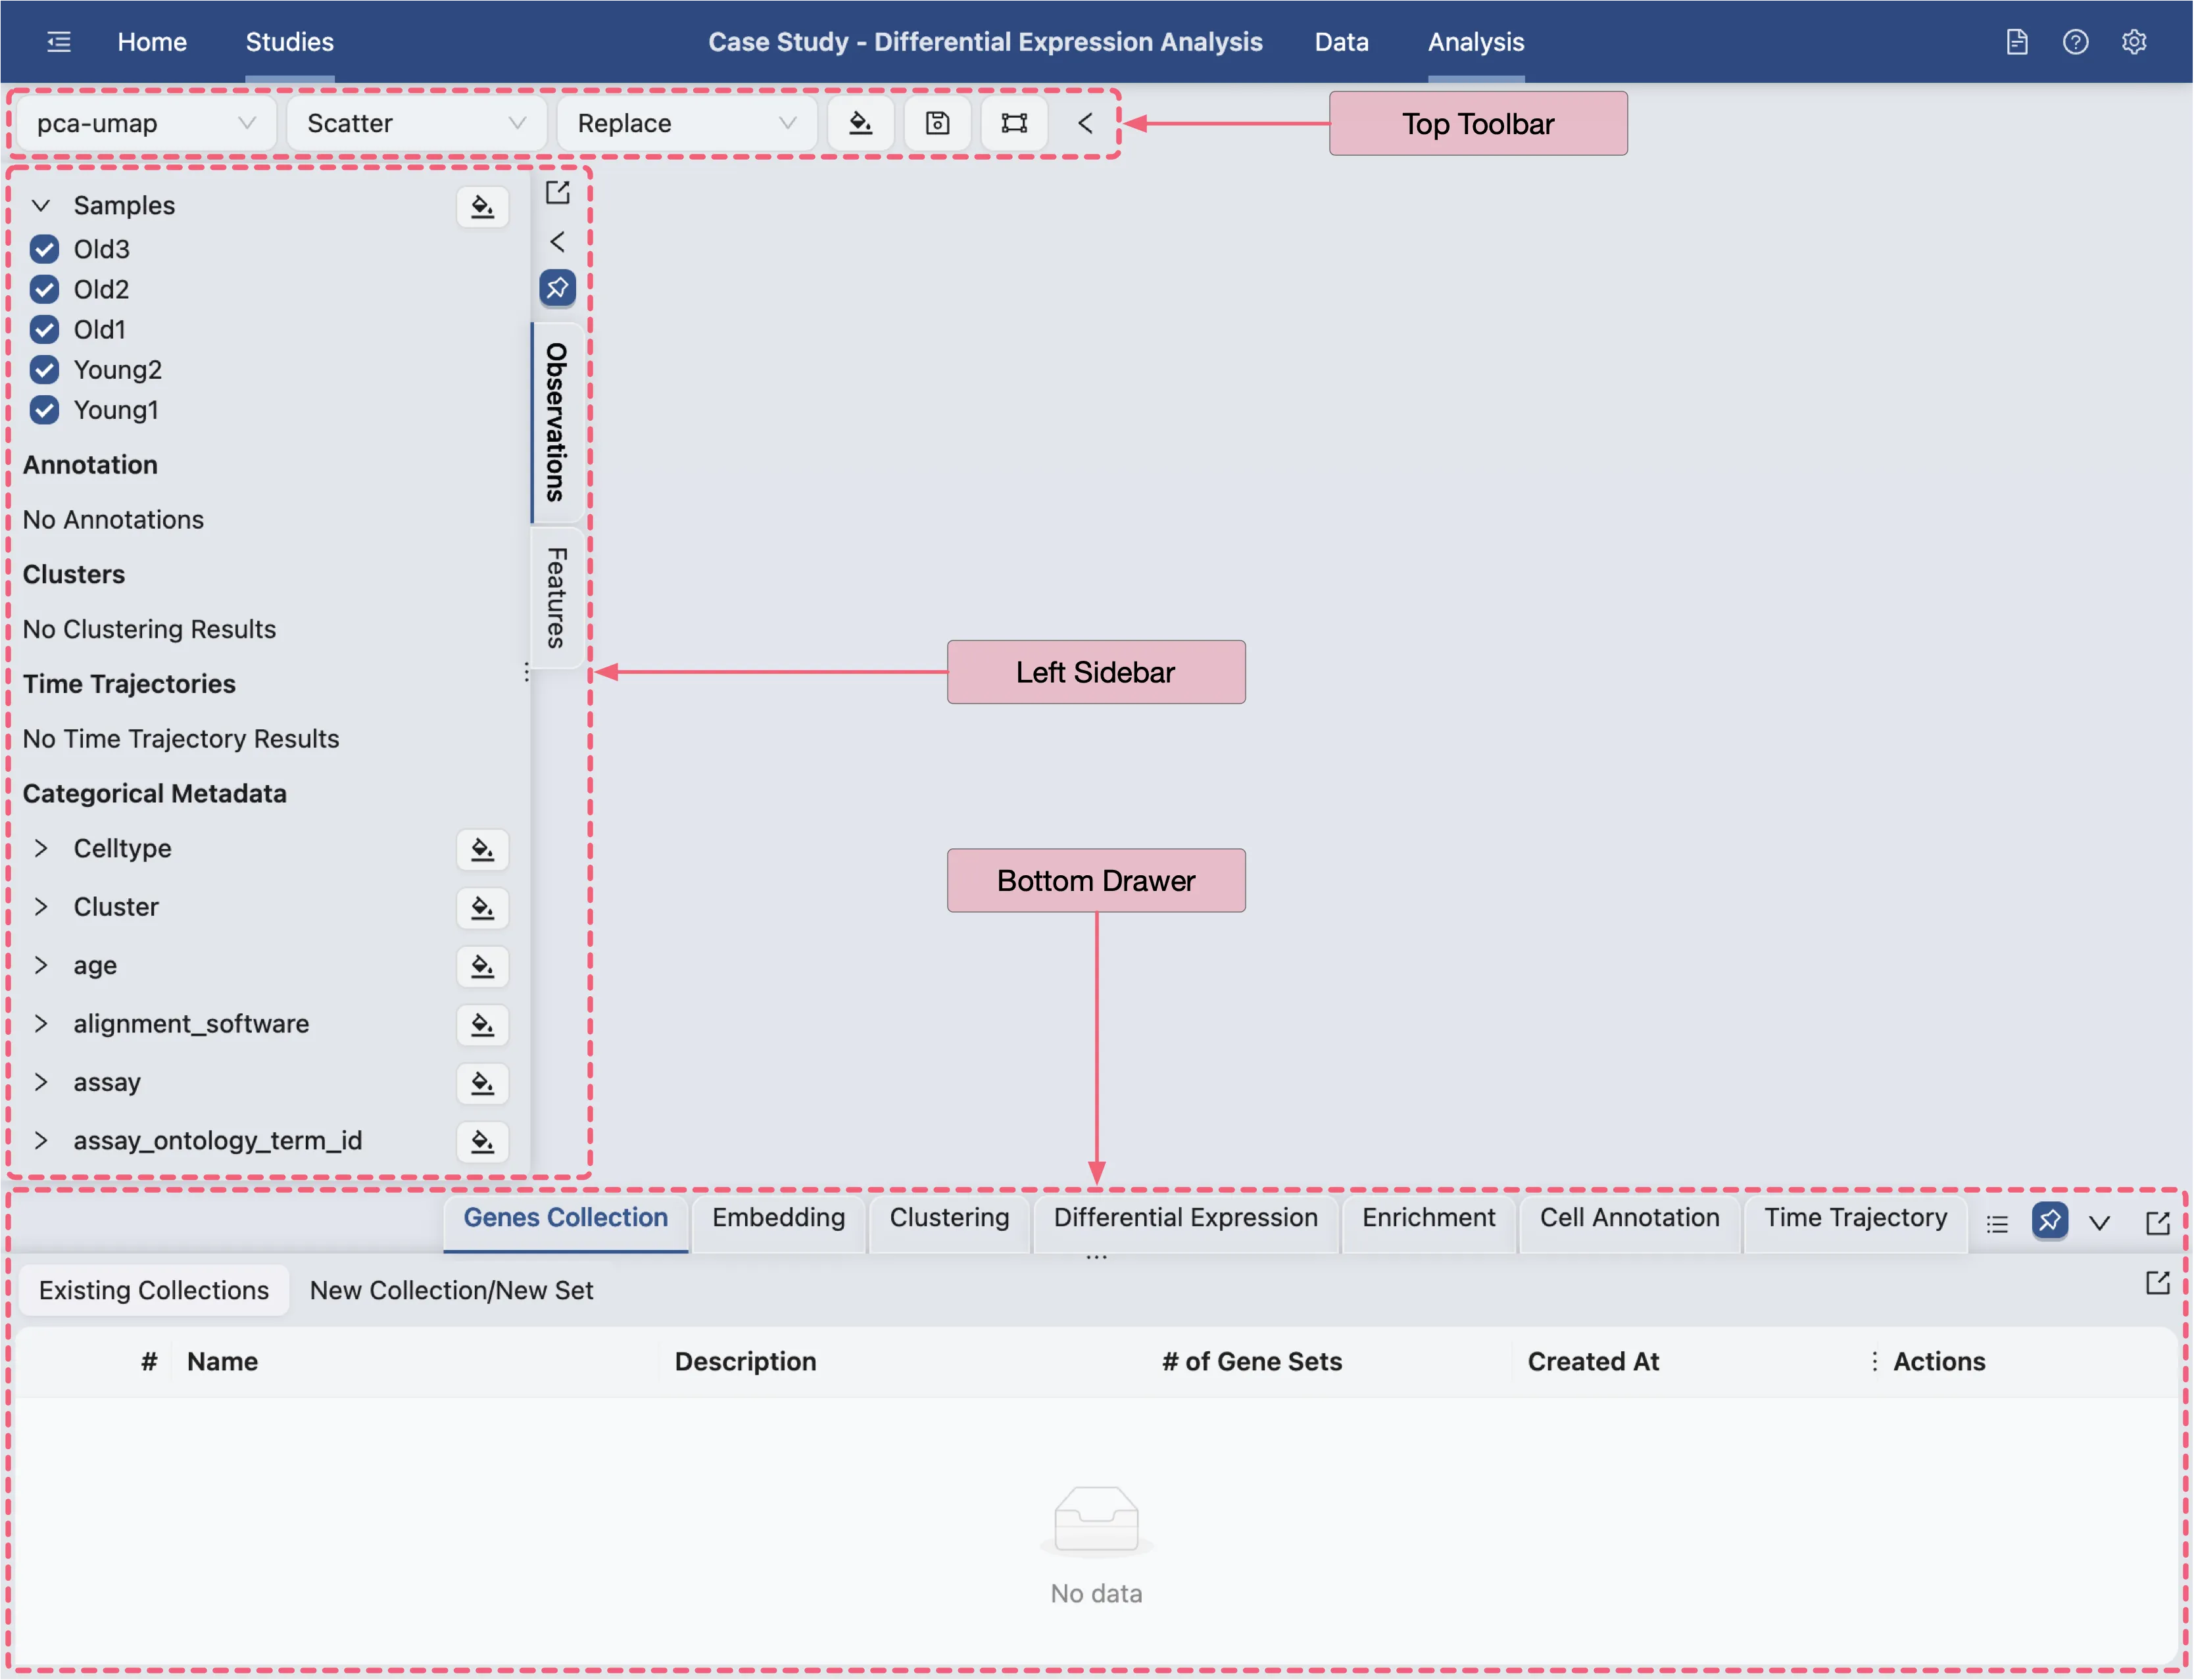Click the bottom drawer list icon
The image size is (2194, 1680).
1997,1223
